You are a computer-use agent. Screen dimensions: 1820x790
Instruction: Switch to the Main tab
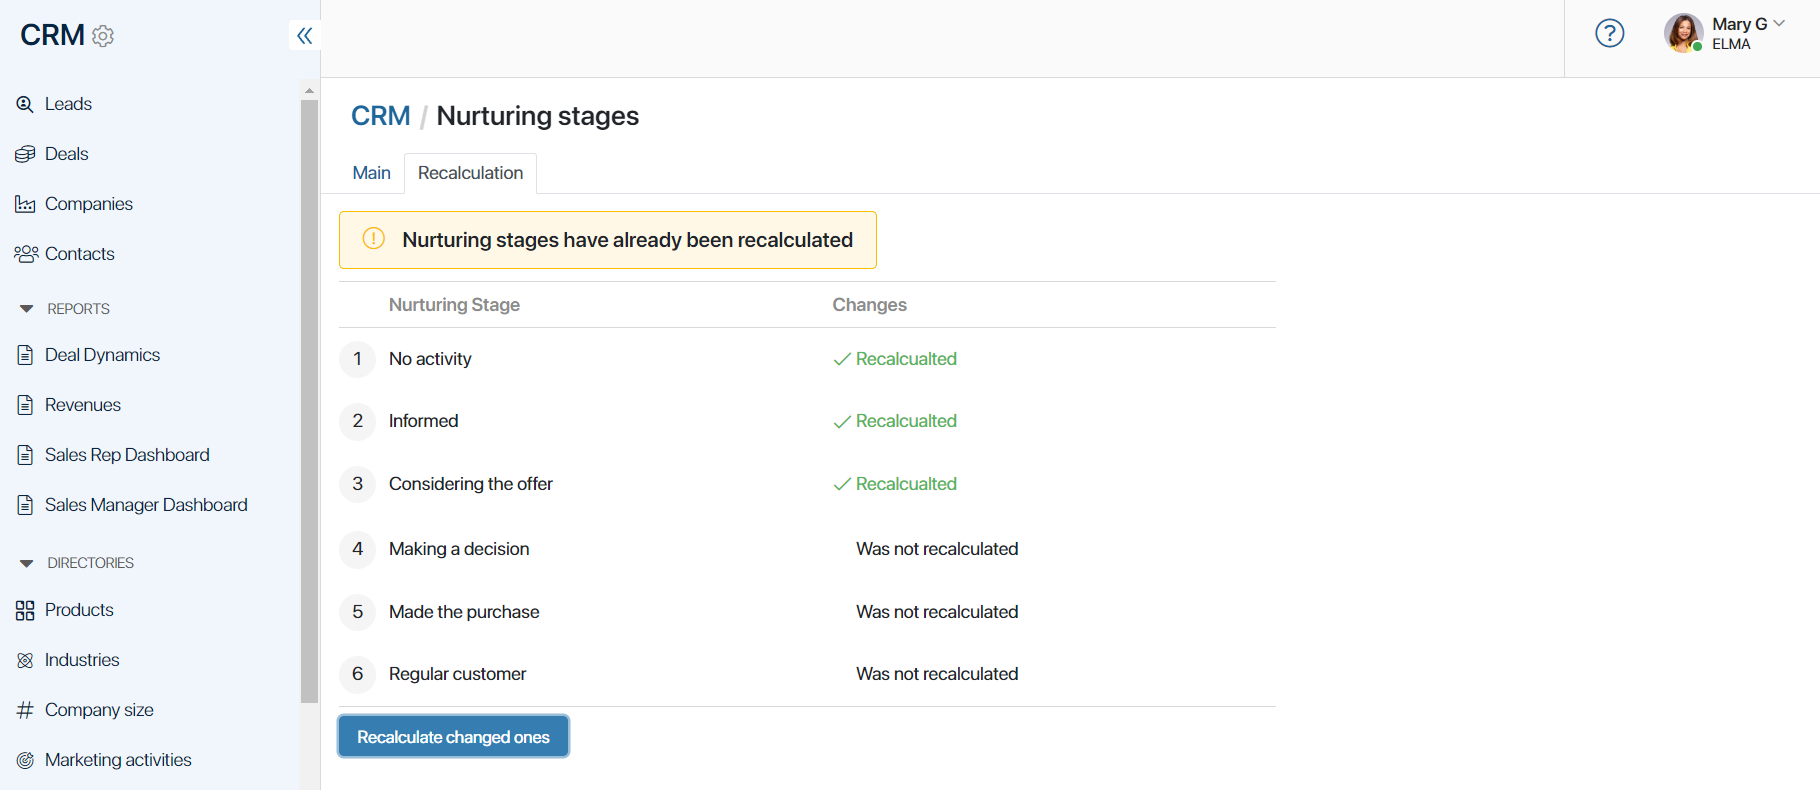click(x=371, y=173)
